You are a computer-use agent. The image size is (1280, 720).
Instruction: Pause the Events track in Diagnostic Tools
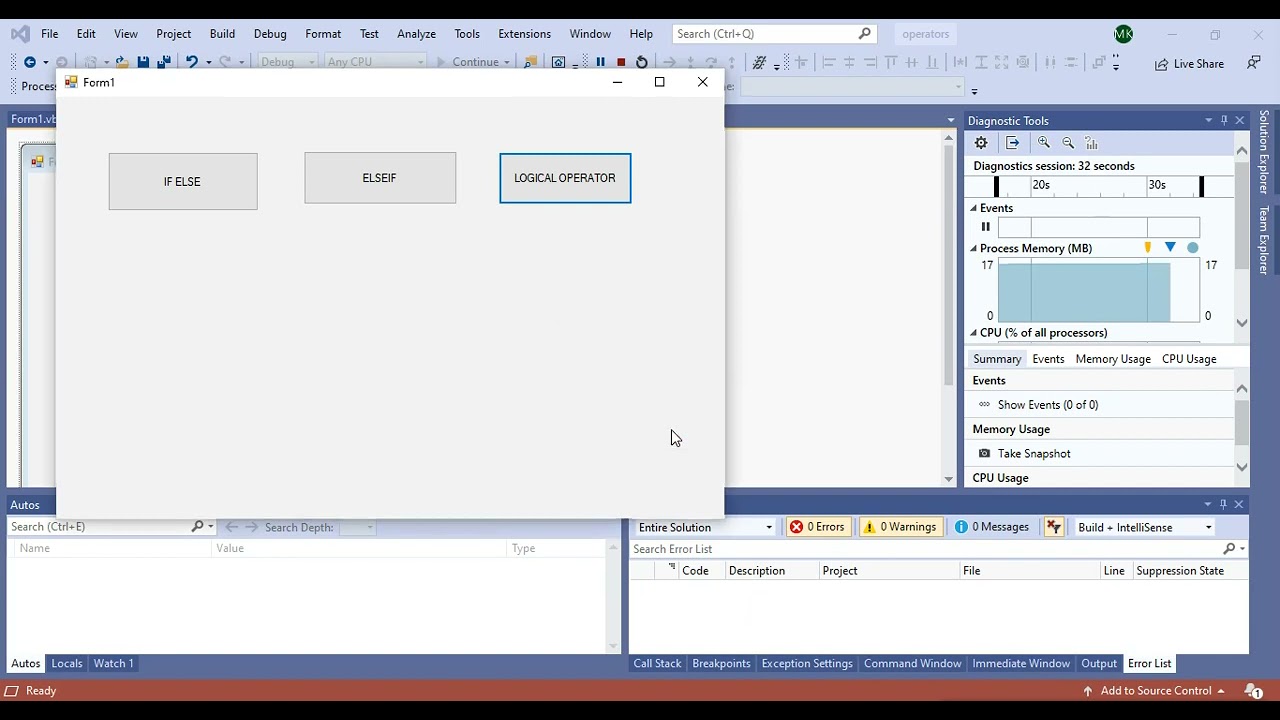(985, 227)
